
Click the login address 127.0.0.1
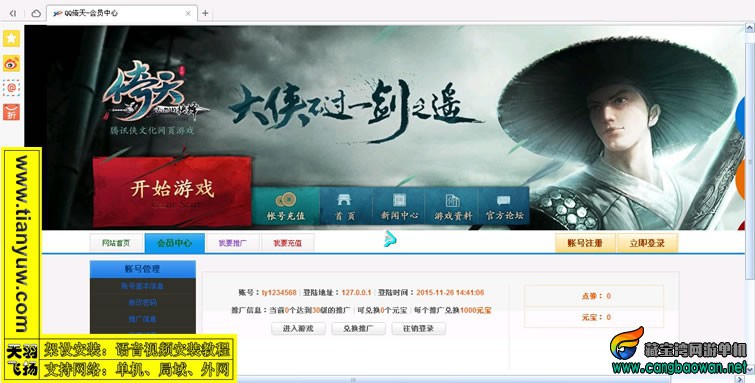tap(356, 292)
